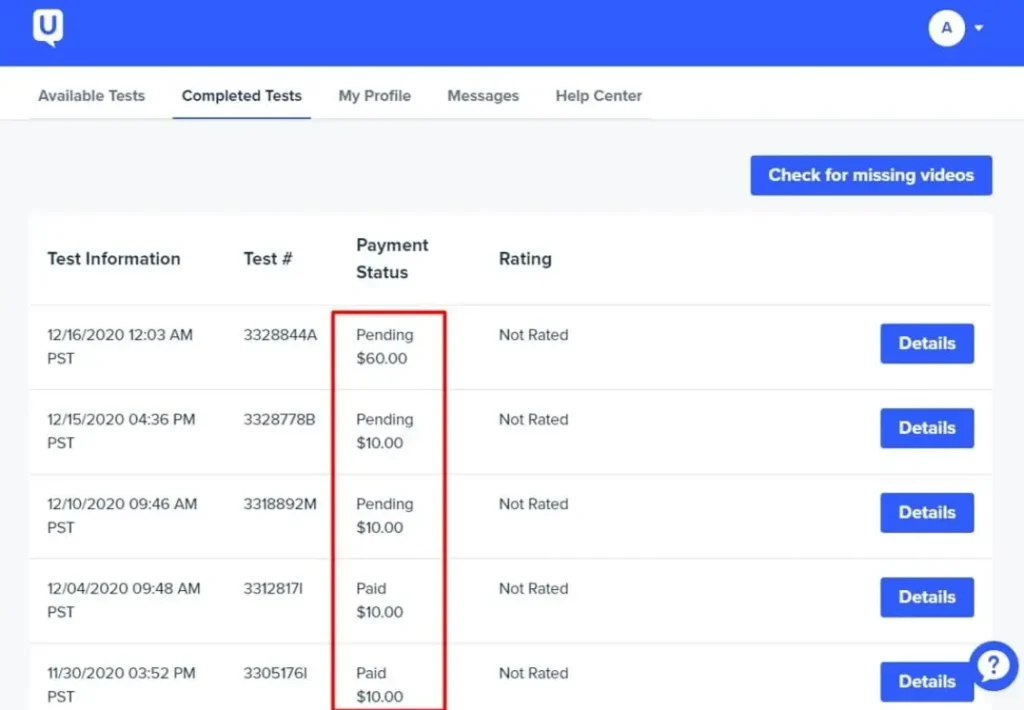The height and width of the screenshot is (710, 1024).
Task: Select test number 3305176I
Action: coord(275,673)
